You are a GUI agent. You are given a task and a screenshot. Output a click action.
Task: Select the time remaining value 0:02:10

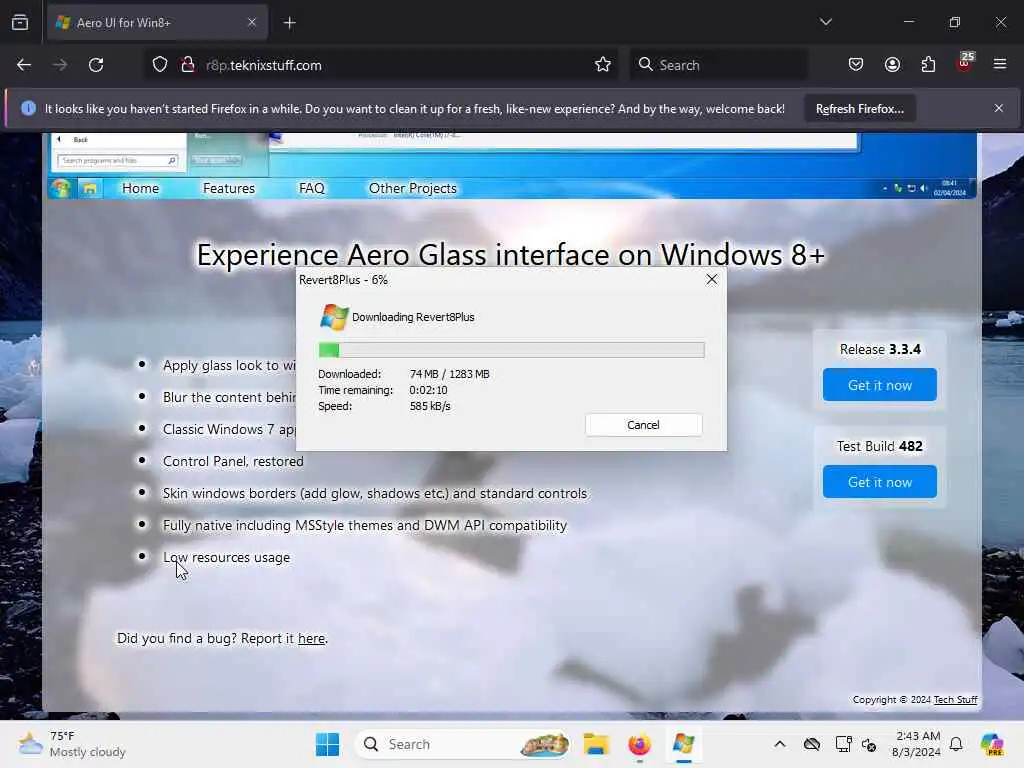(x=428, y=390)
